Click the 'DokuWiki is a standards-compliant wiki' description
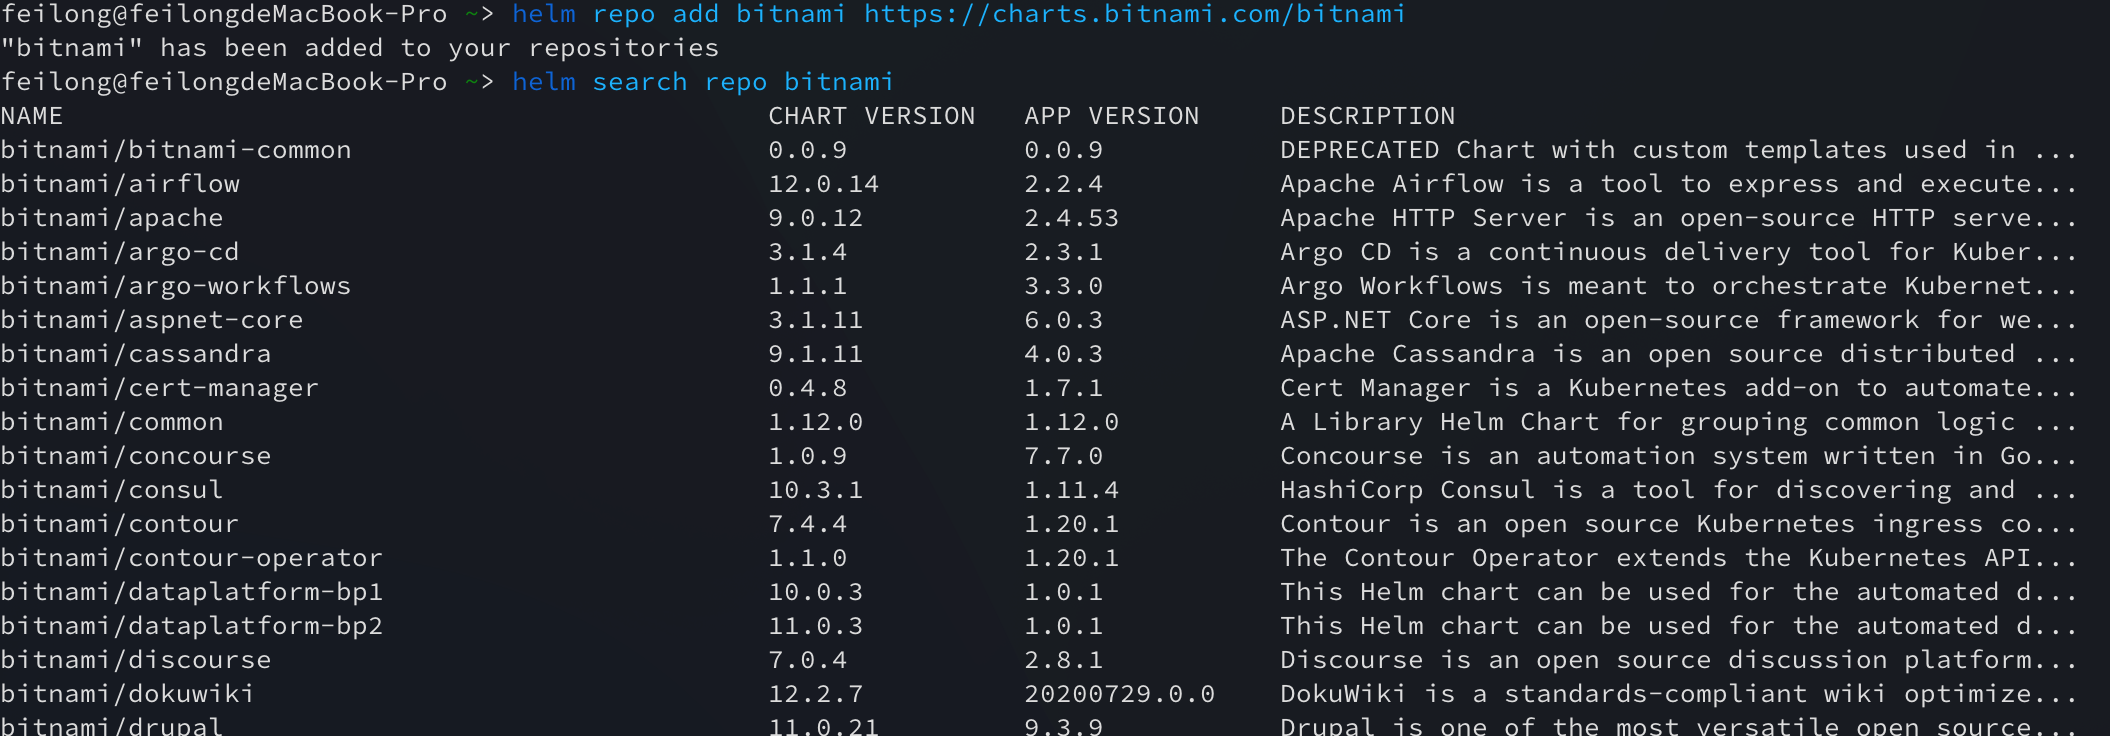 (1680, 694)
